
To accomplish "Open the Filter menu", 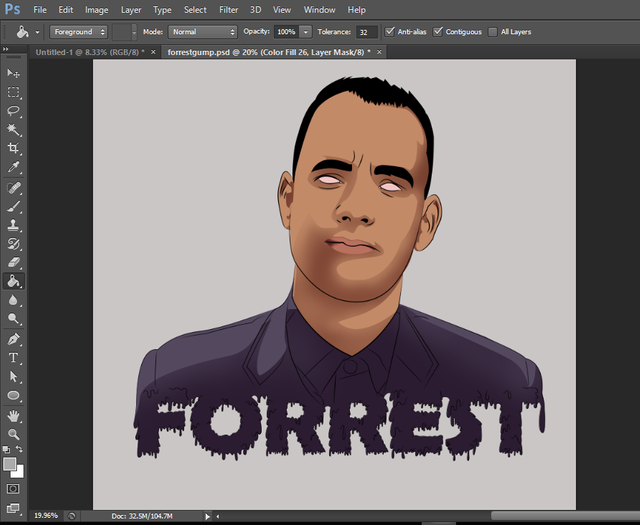I will (x=228, y=9).
